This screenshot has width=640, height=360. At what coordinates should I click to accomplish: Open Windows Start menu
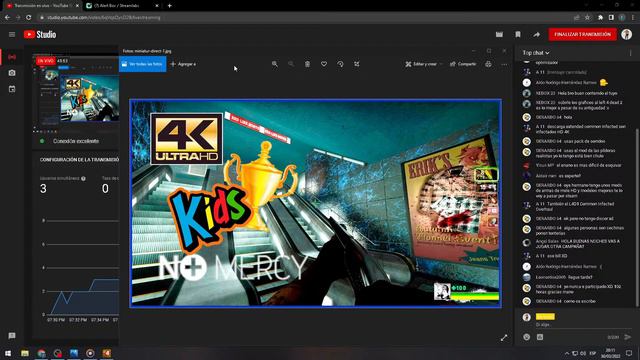pos(8,353)
